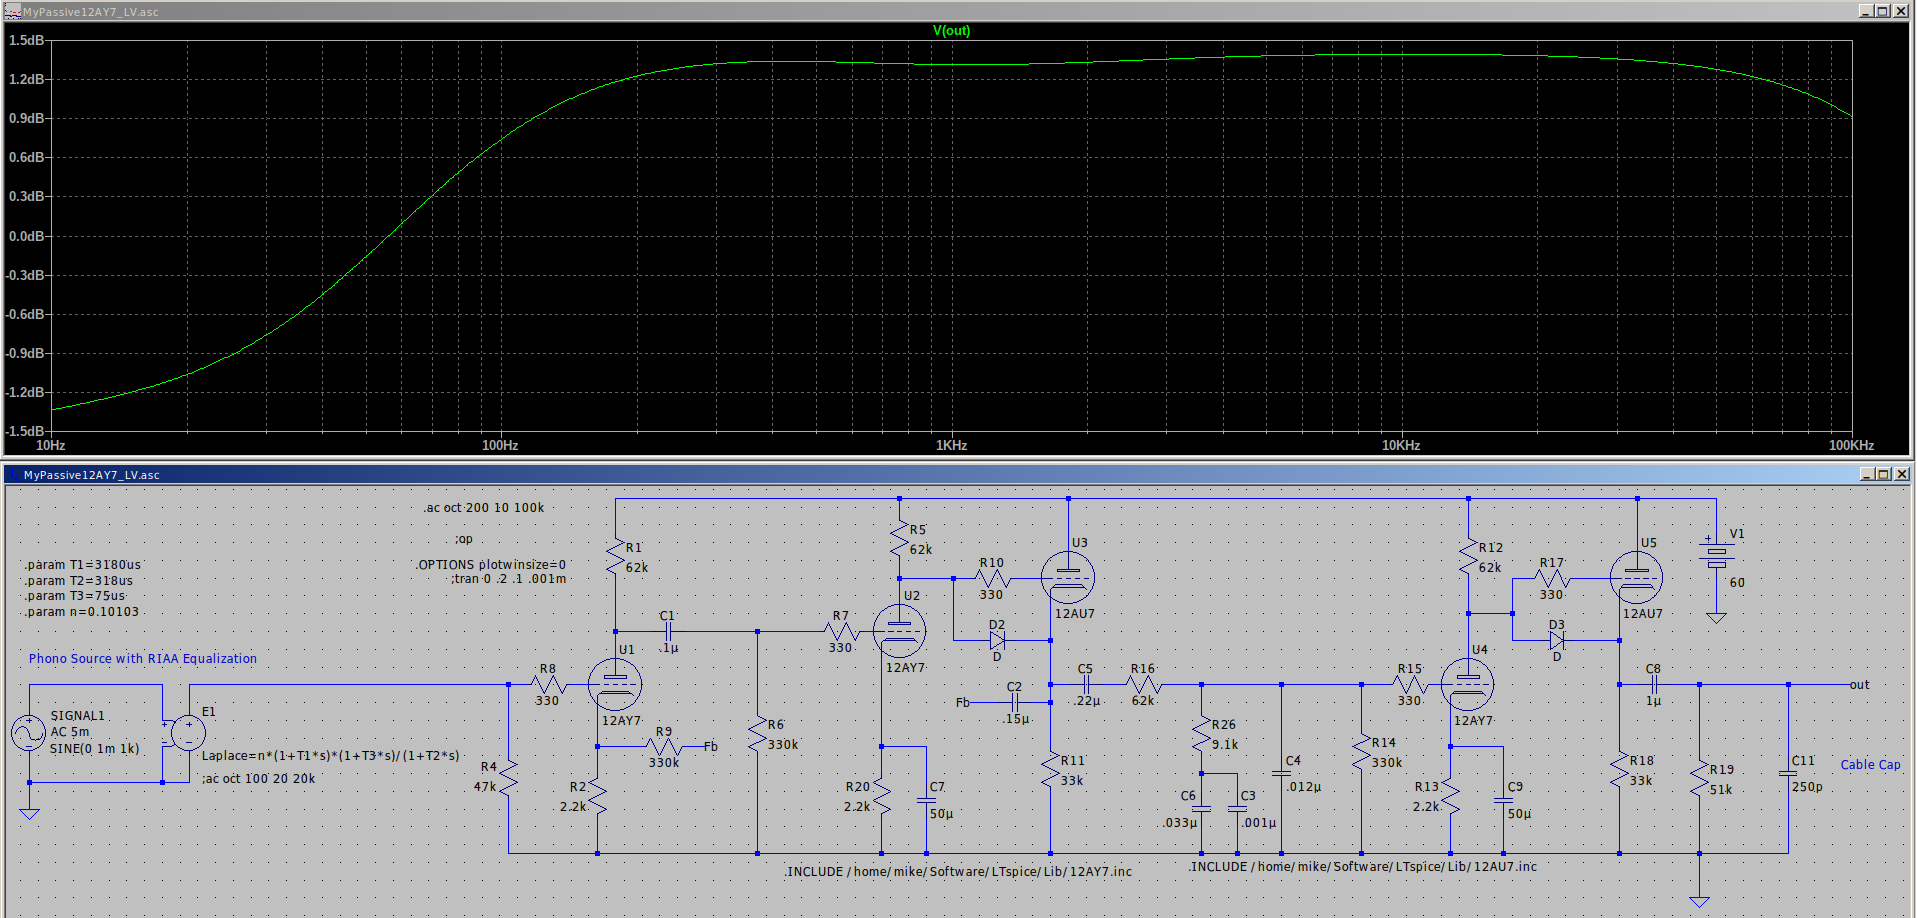Click the 100Hz frequency axis label

[x=500, y=446]
